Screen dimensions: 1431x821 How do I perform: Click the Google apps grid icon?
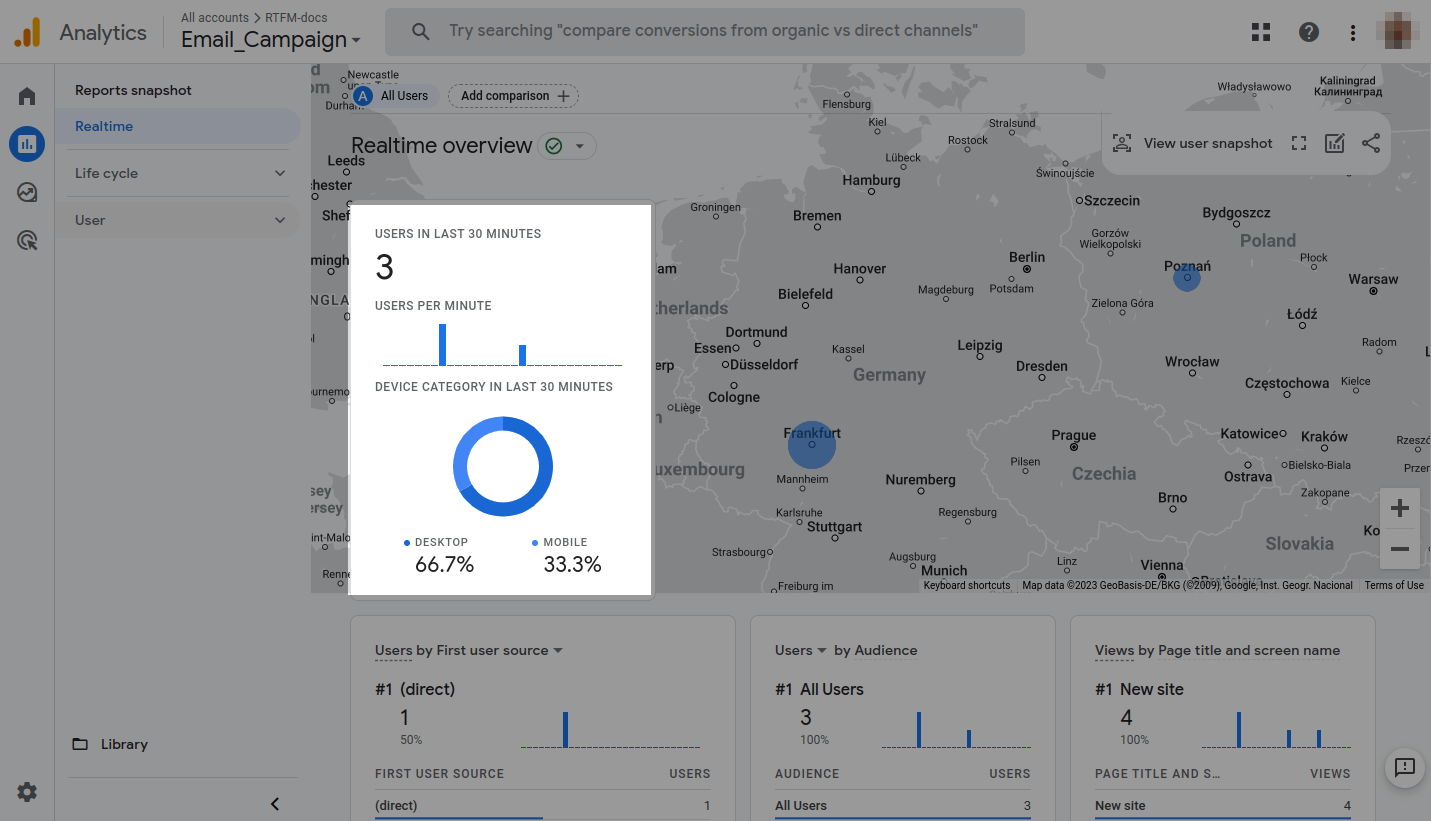(1261, 32)
